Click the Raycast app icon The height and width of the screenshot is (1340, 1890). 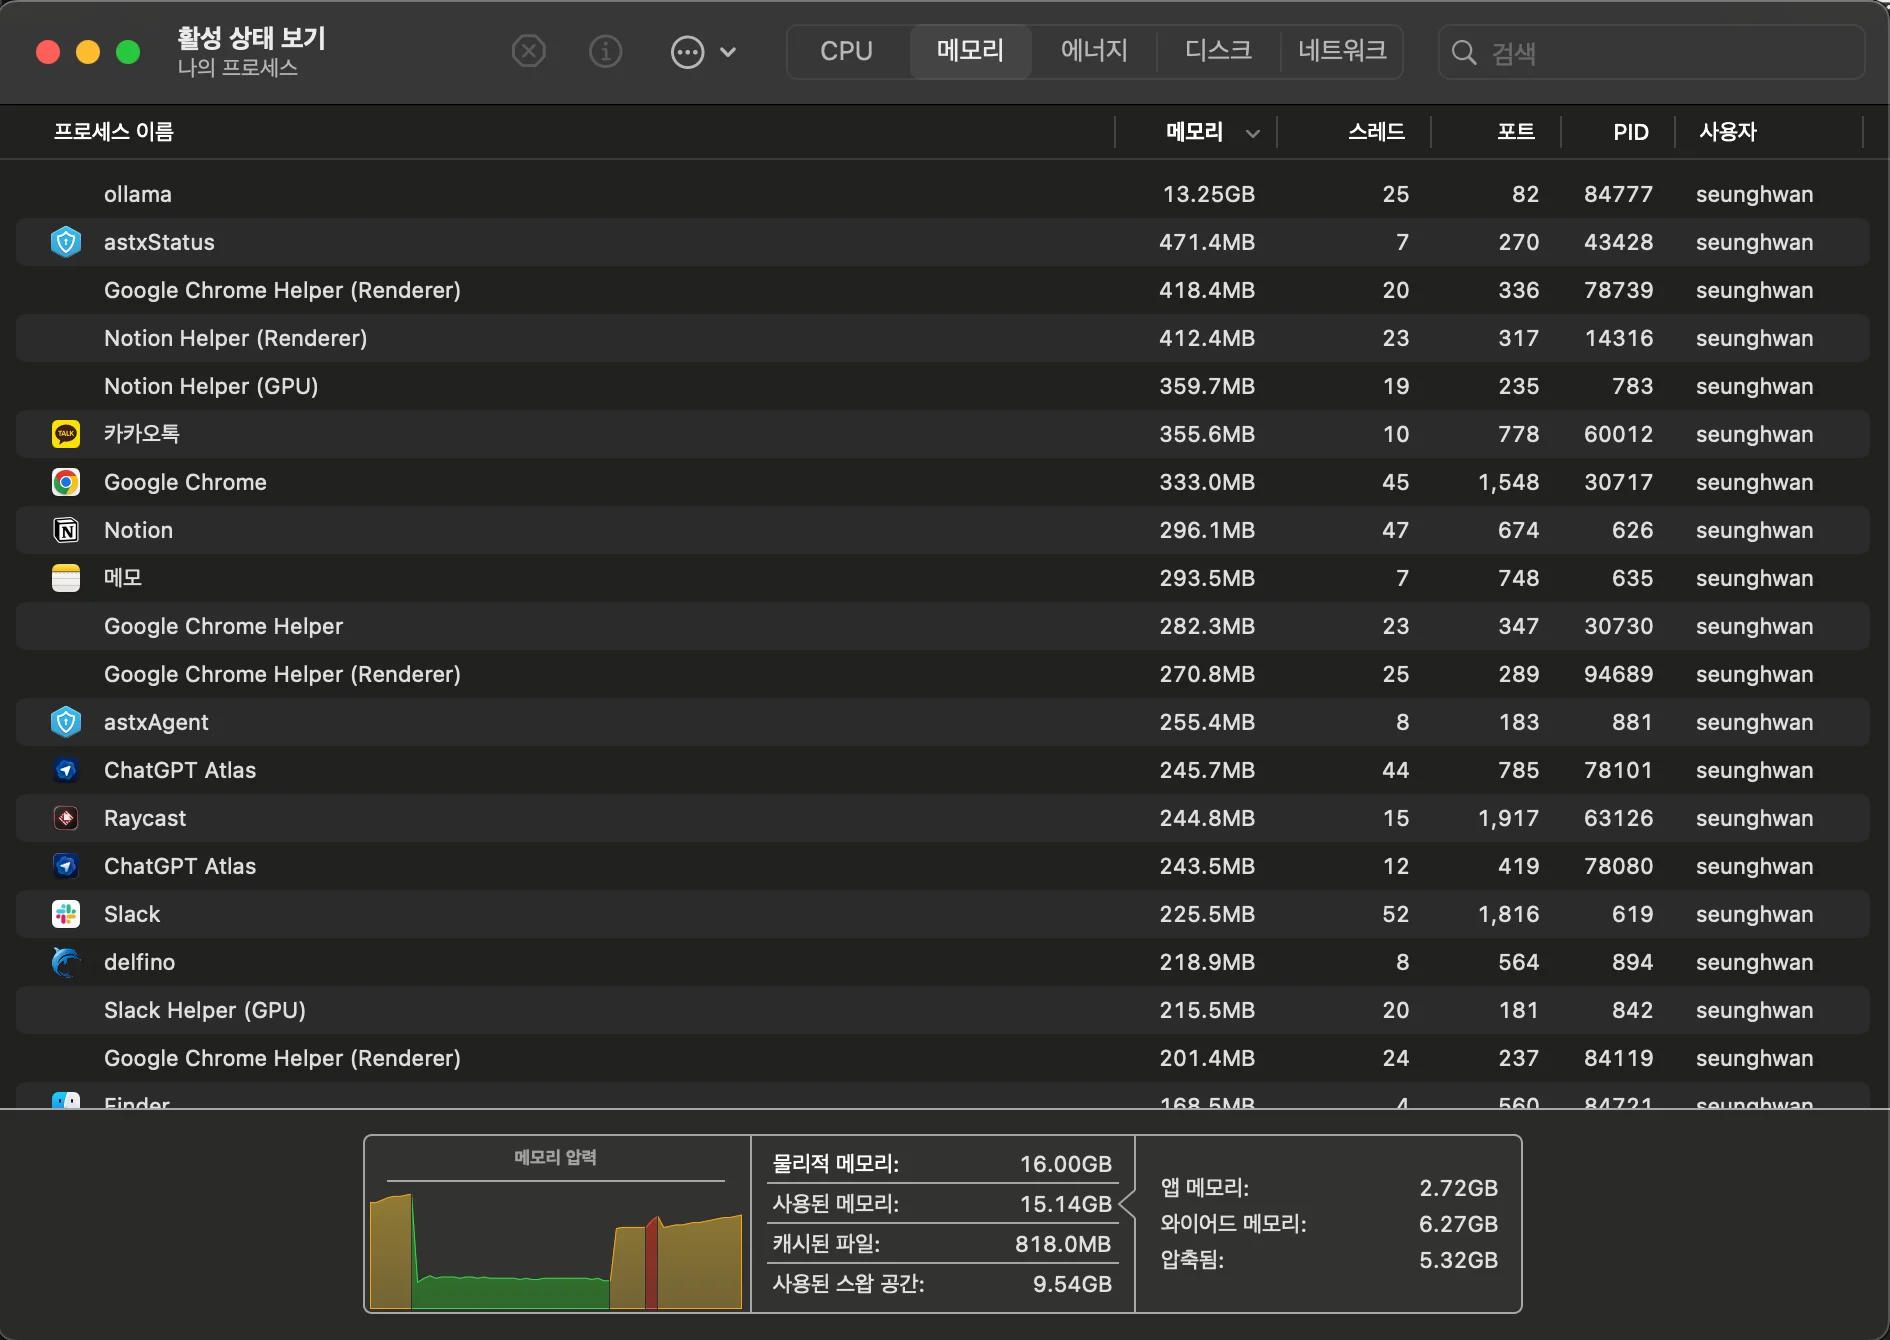(x=66, y=818)
